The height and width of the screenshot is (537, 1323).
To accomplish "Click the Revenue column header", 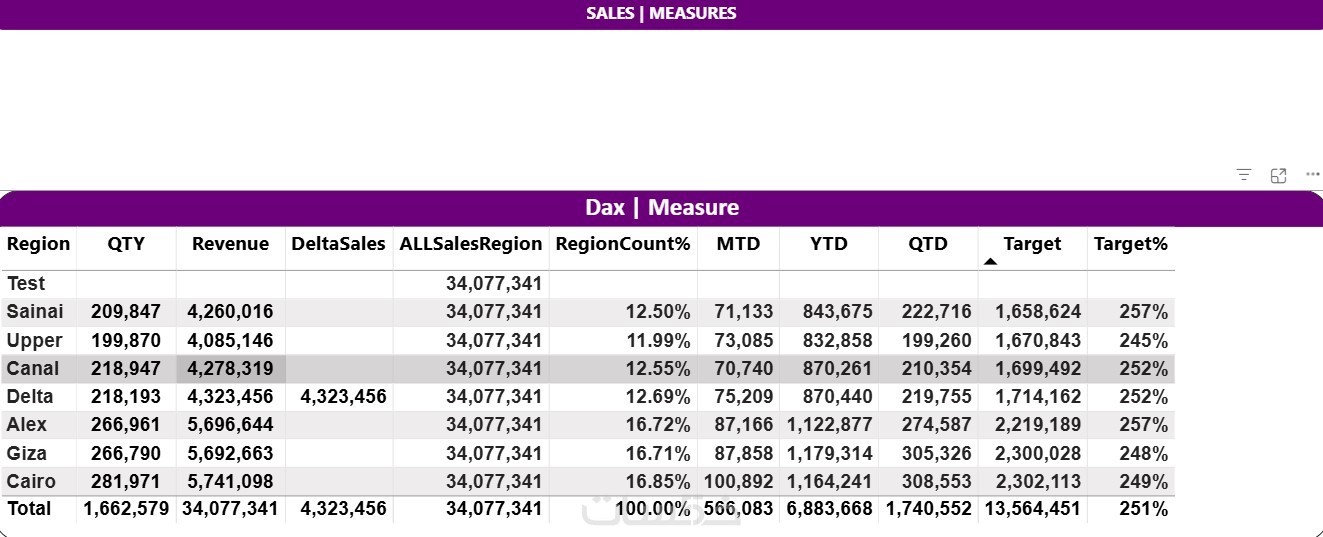I will 230,244.
